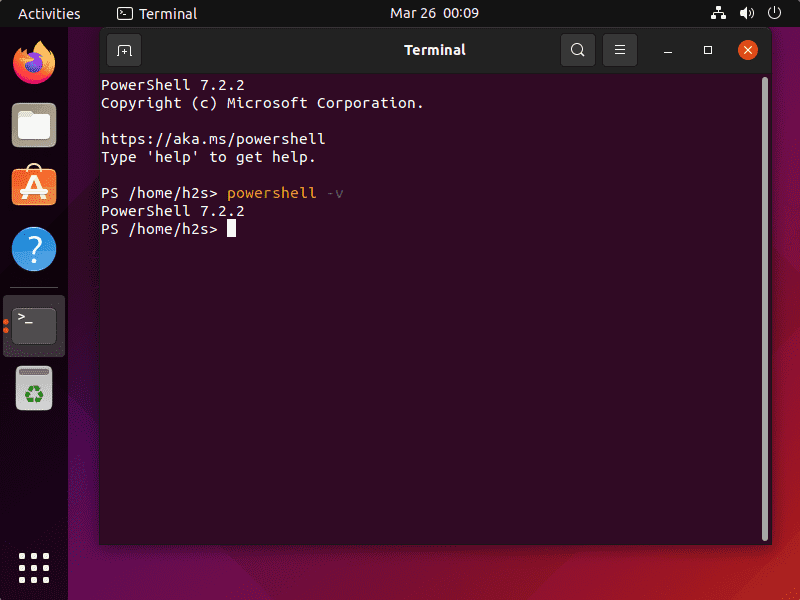The width and height of the screenshot is (800, 600).
Task: Open the terminal hamburger menu
Action: tap(619, 49)
